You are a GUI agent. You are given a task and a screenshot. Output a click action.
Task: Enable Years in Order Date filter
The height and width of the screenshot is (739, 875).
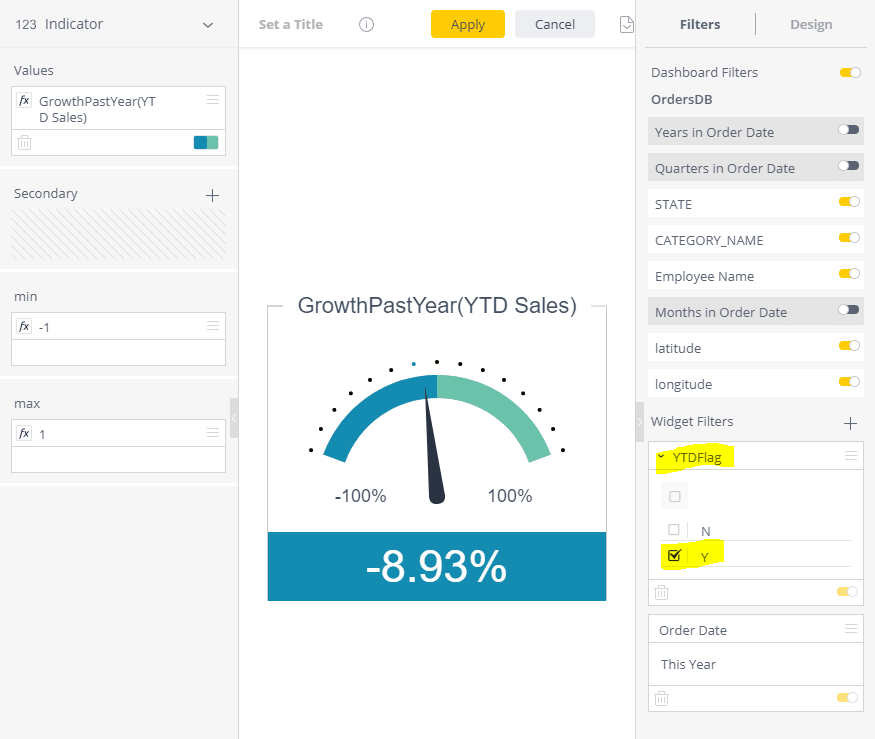point(849,130)
